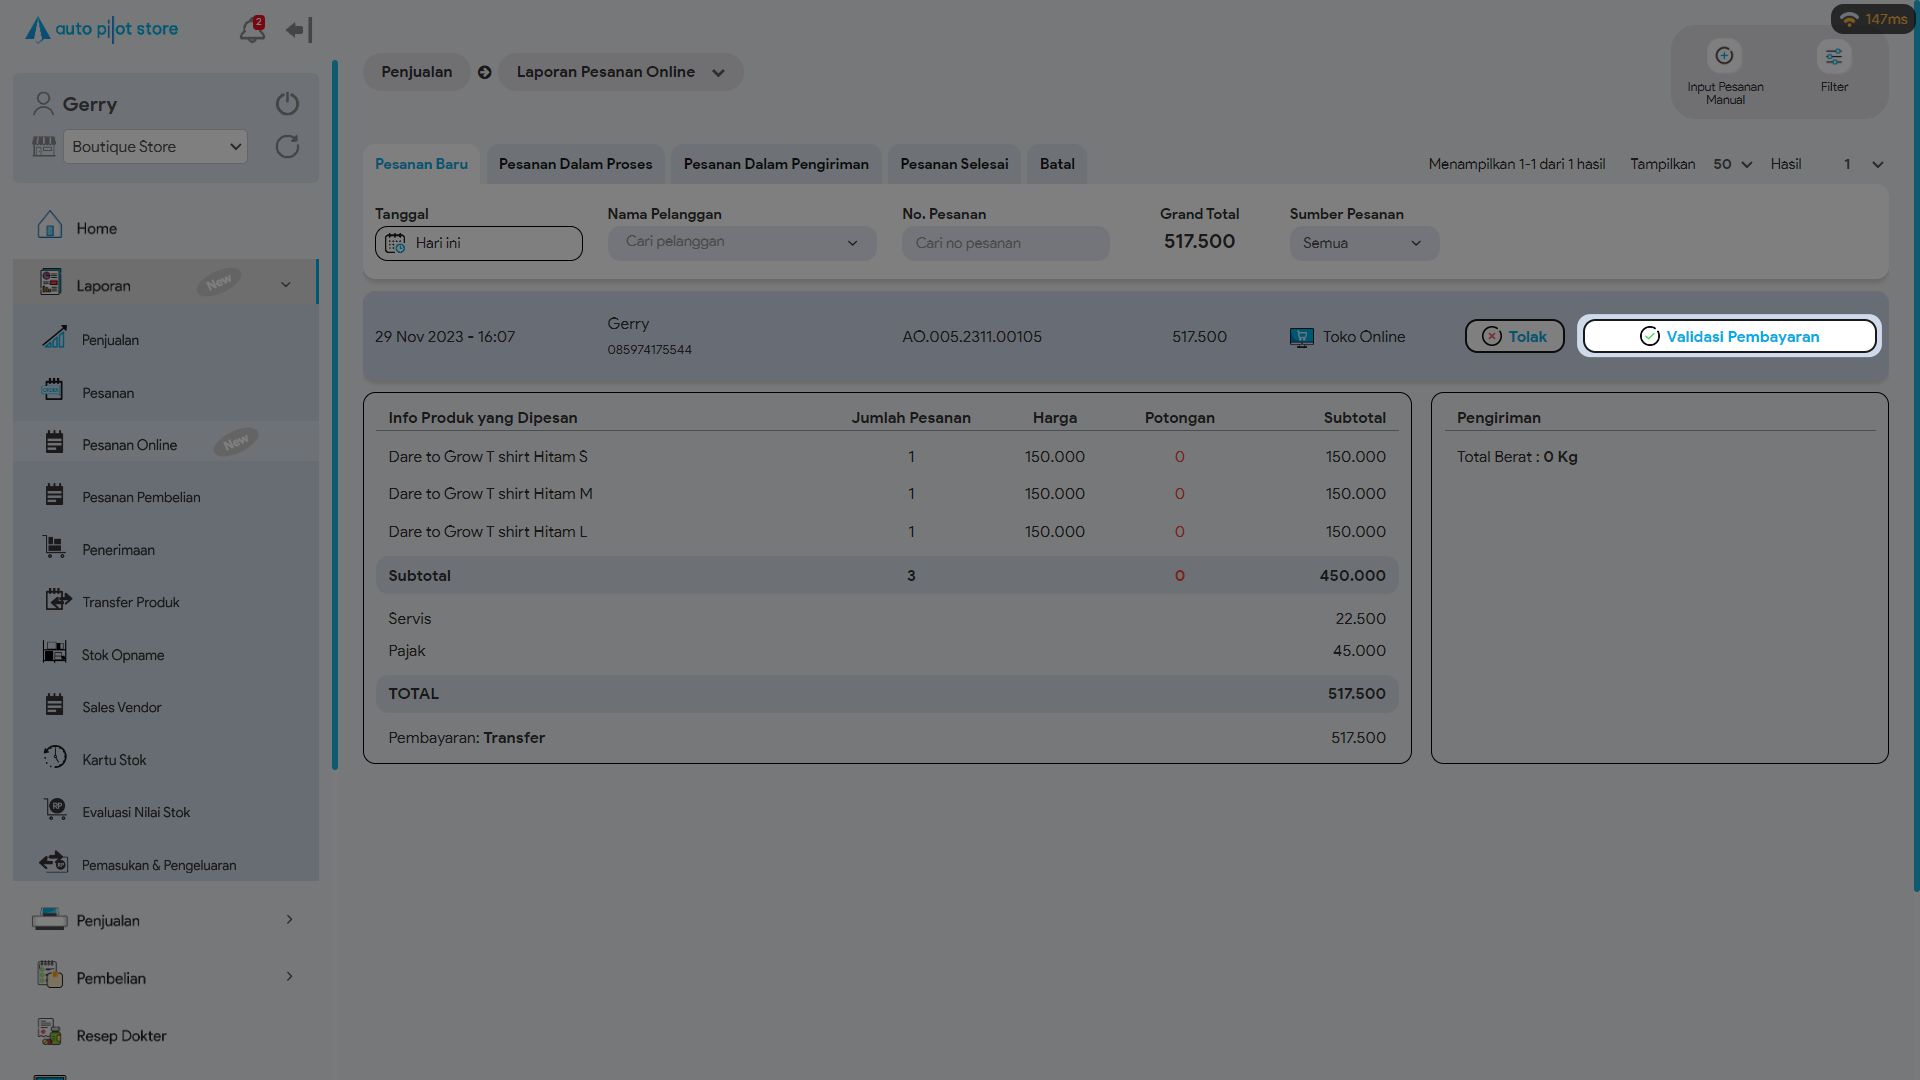This screenshot has height=1080, width=1920.
Task: Click the power logout icon
Action: click(287, 104)
